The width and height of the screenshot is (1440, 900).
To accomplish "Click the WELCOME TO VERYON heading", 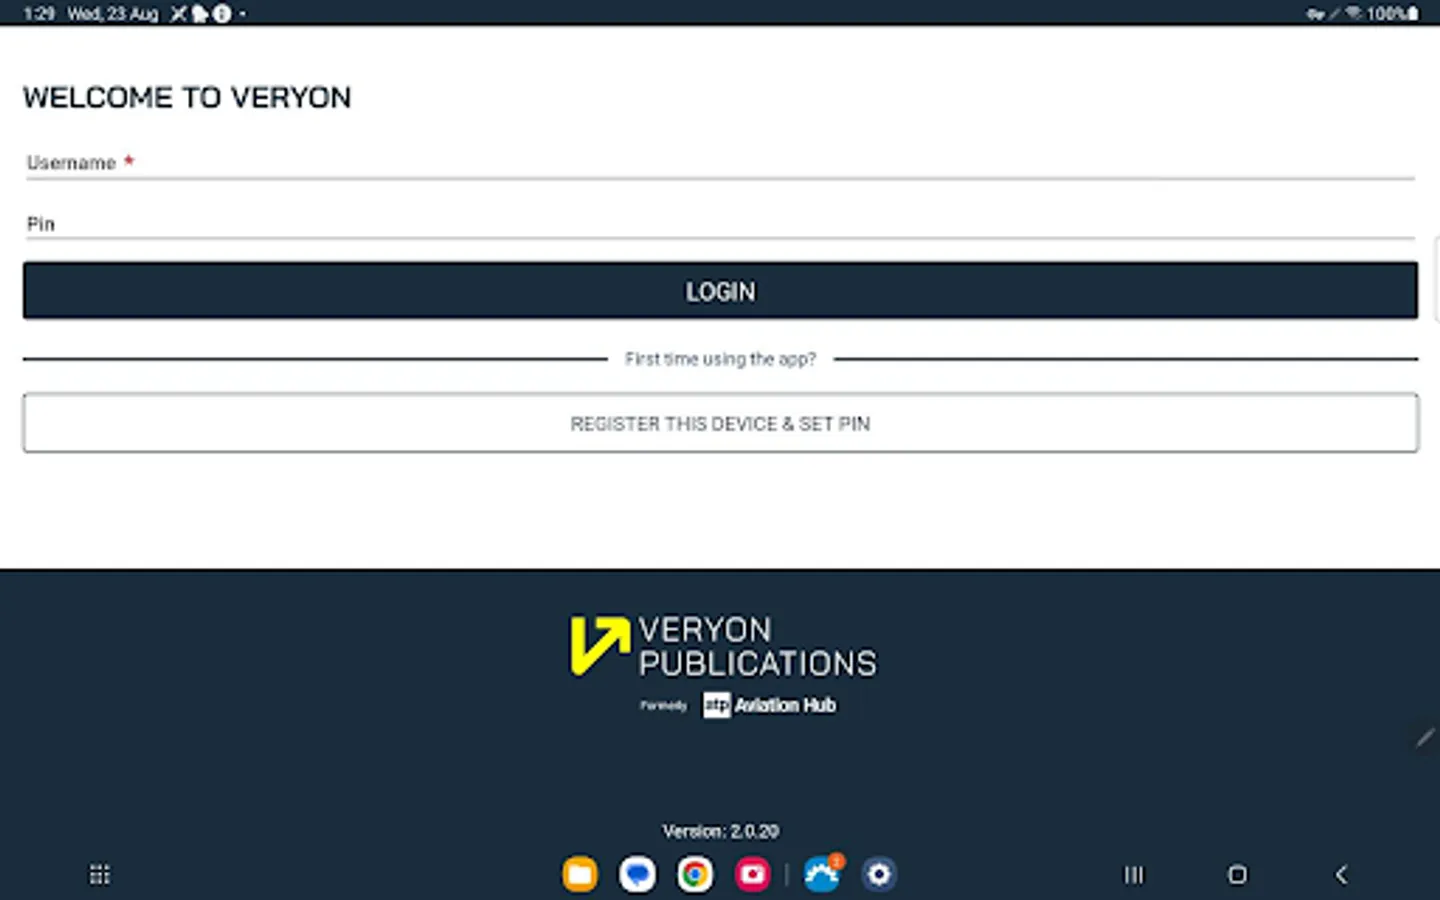I will pyautogui.click(x=187, y=98).
